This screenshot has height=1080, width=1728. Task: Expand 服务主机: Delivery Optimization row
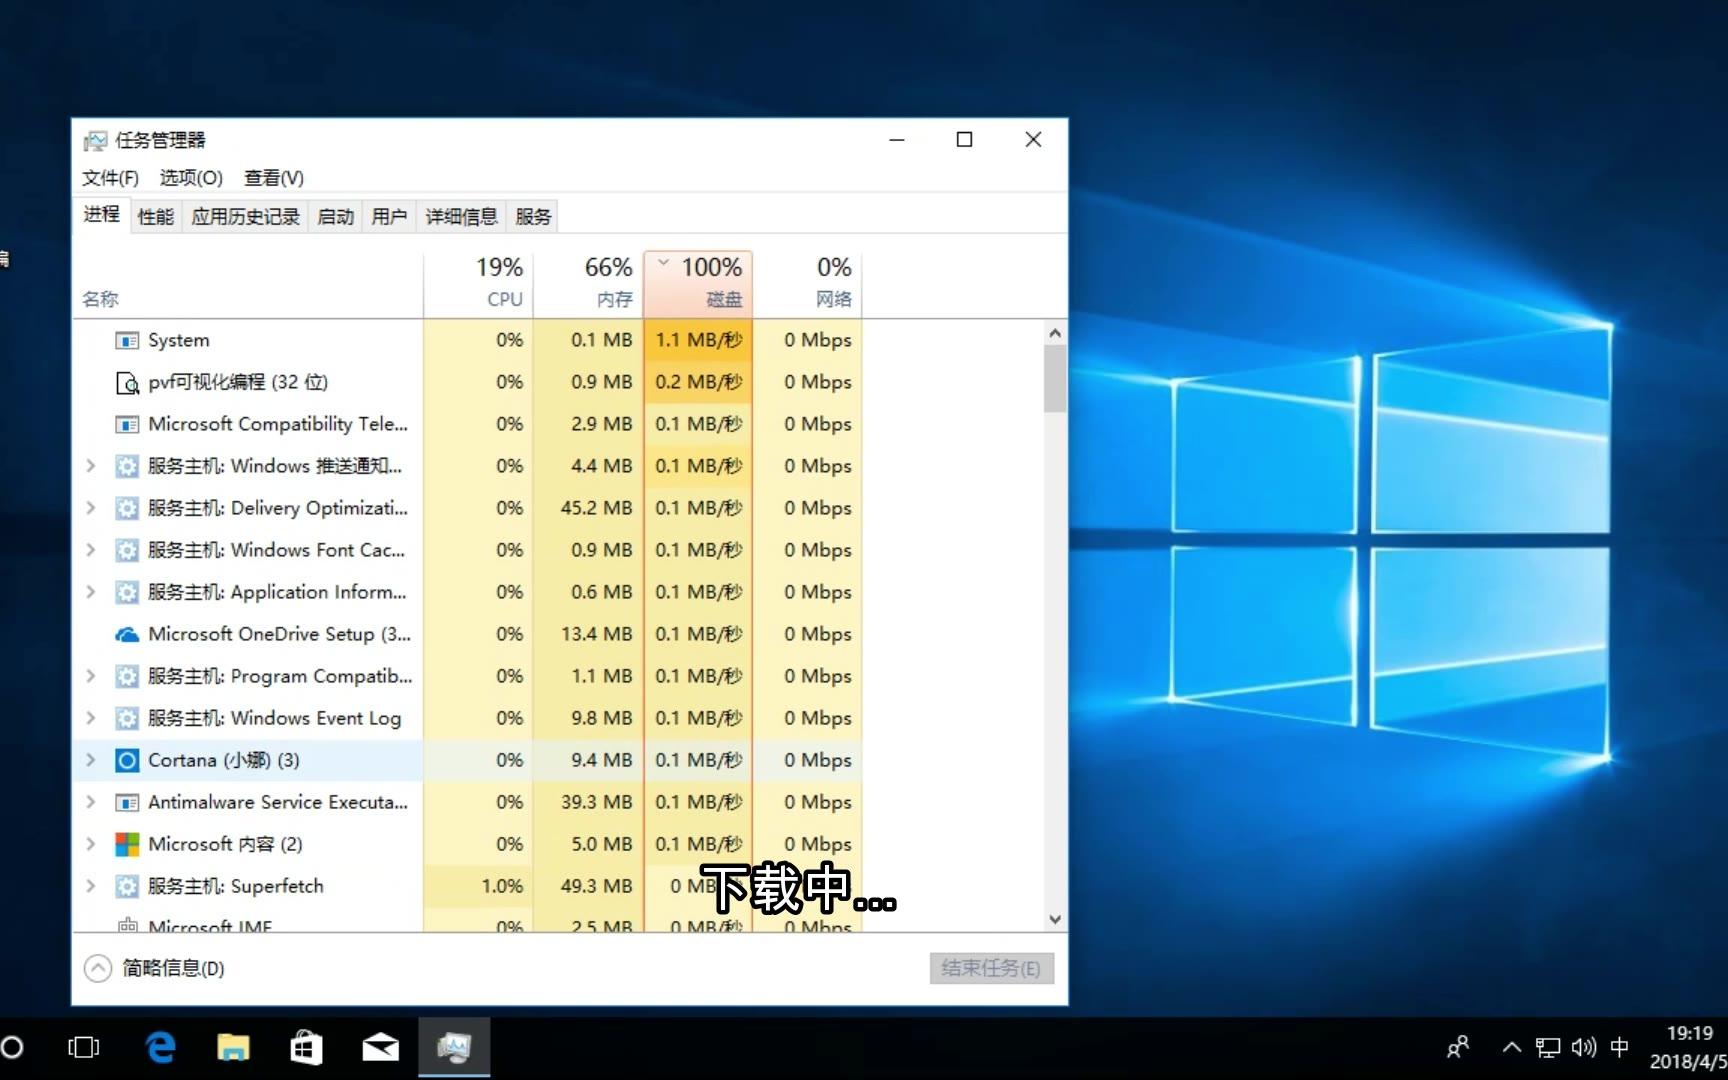point(91,509)
